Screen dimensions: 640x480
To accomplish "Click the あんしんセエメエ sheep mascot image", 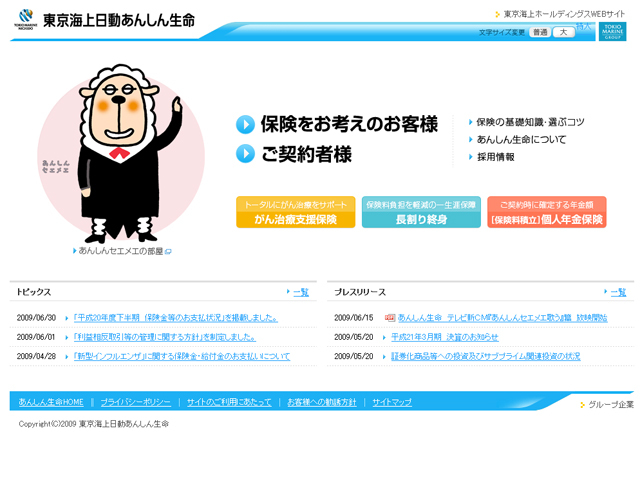I will (122, 154).
